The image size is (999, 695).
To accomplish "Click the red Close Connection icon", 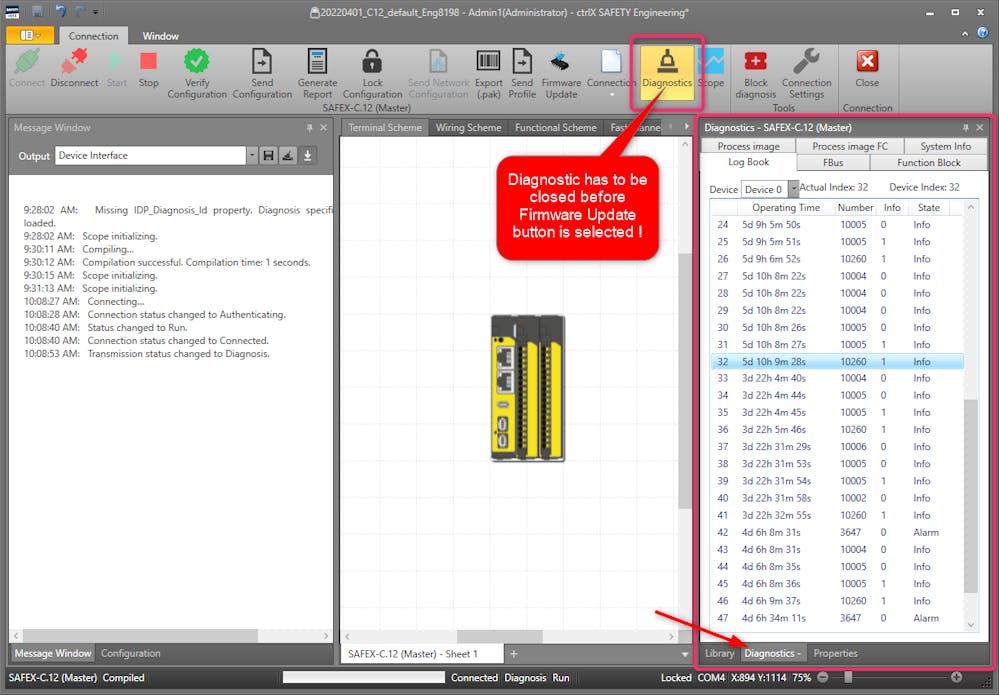I will [867, 61].
